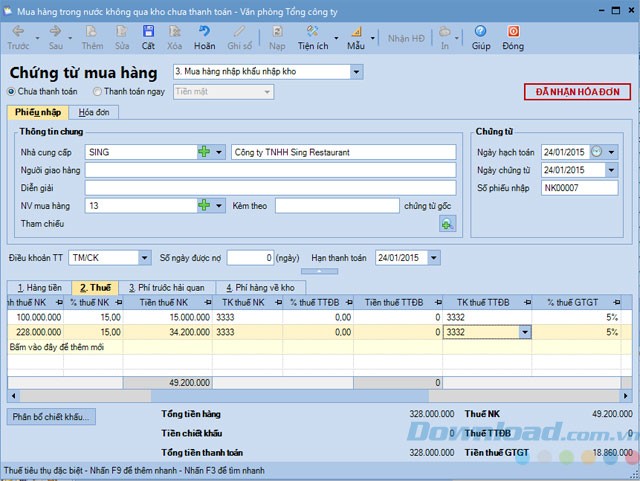Expand the Điều khoản TT dropdown
The image size is (640, 481).
click(145, 258)
